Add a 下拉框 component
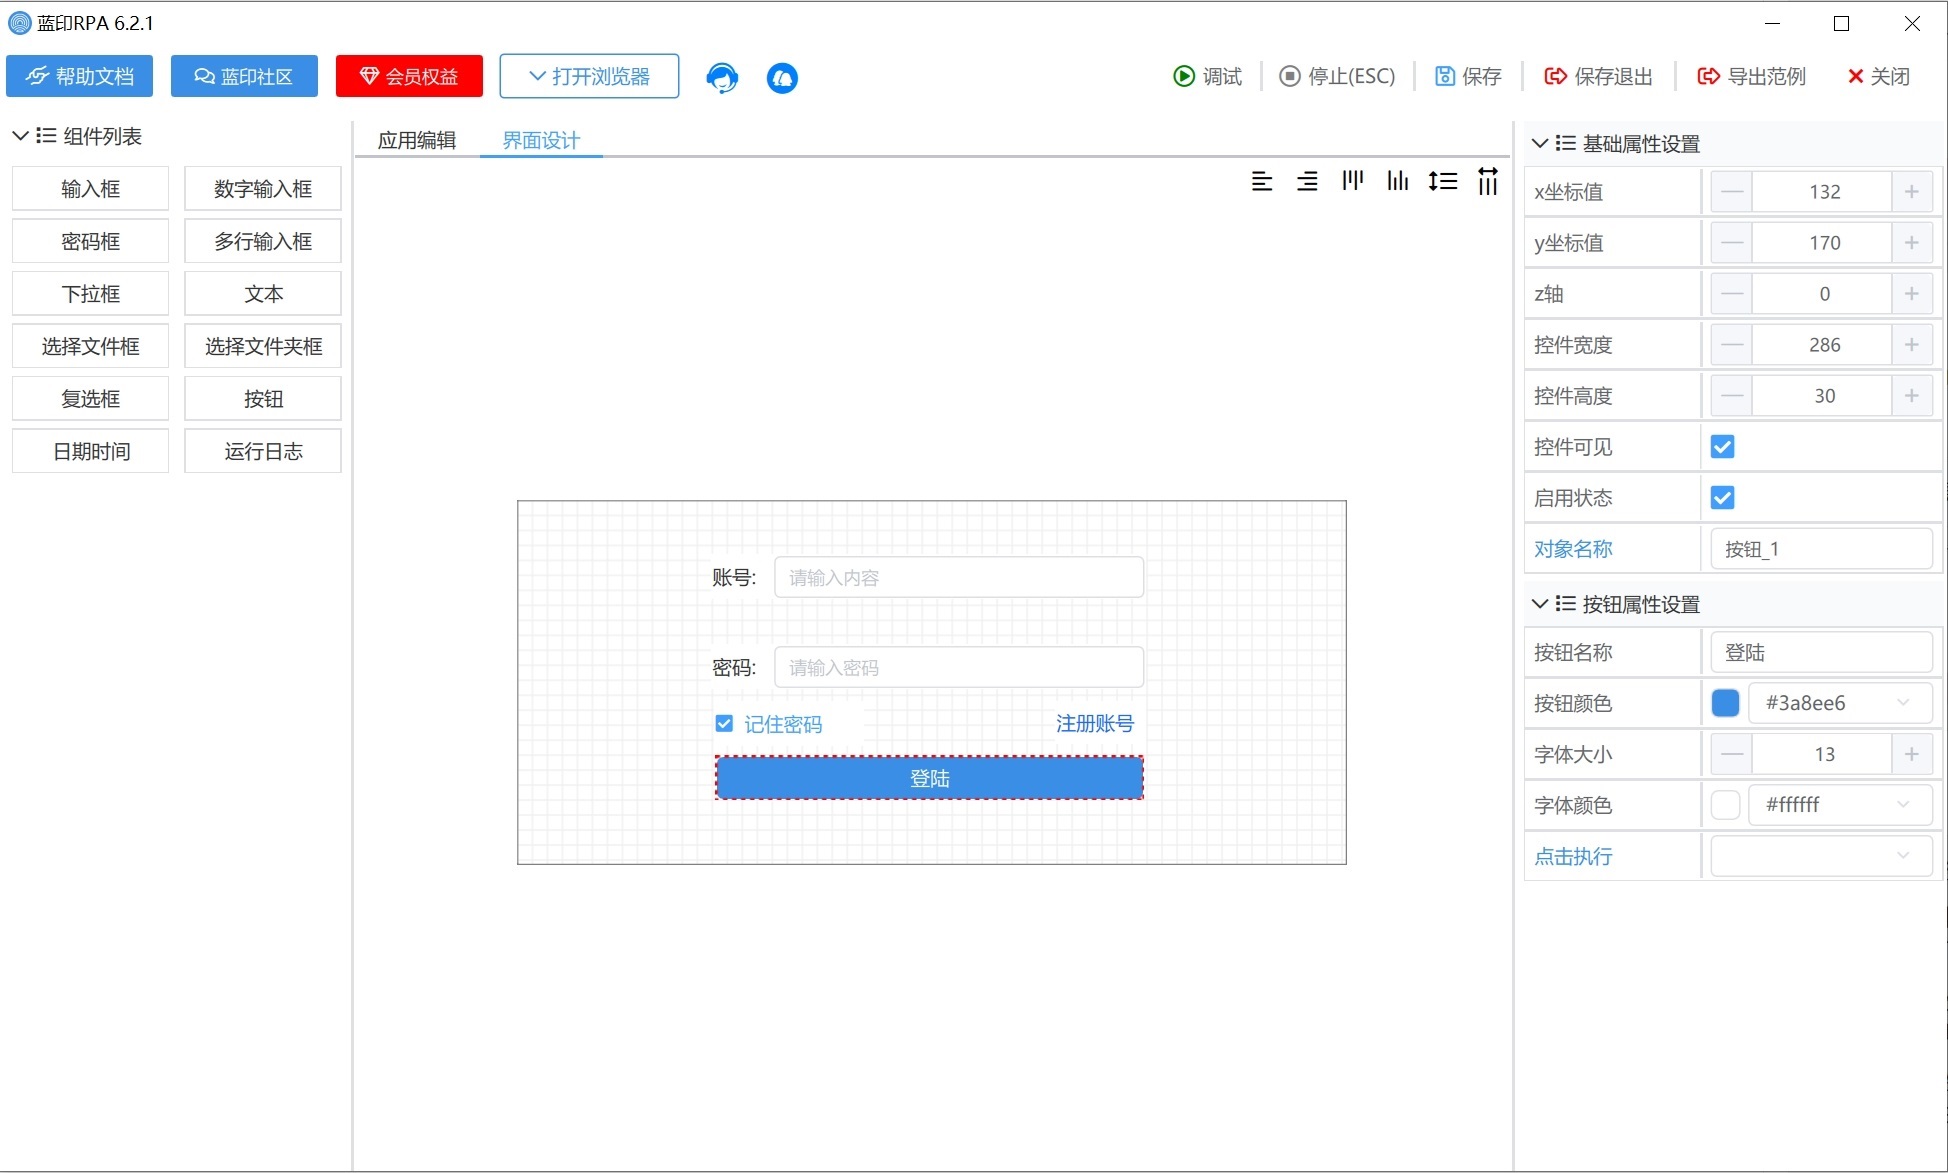 click(90, 293)
